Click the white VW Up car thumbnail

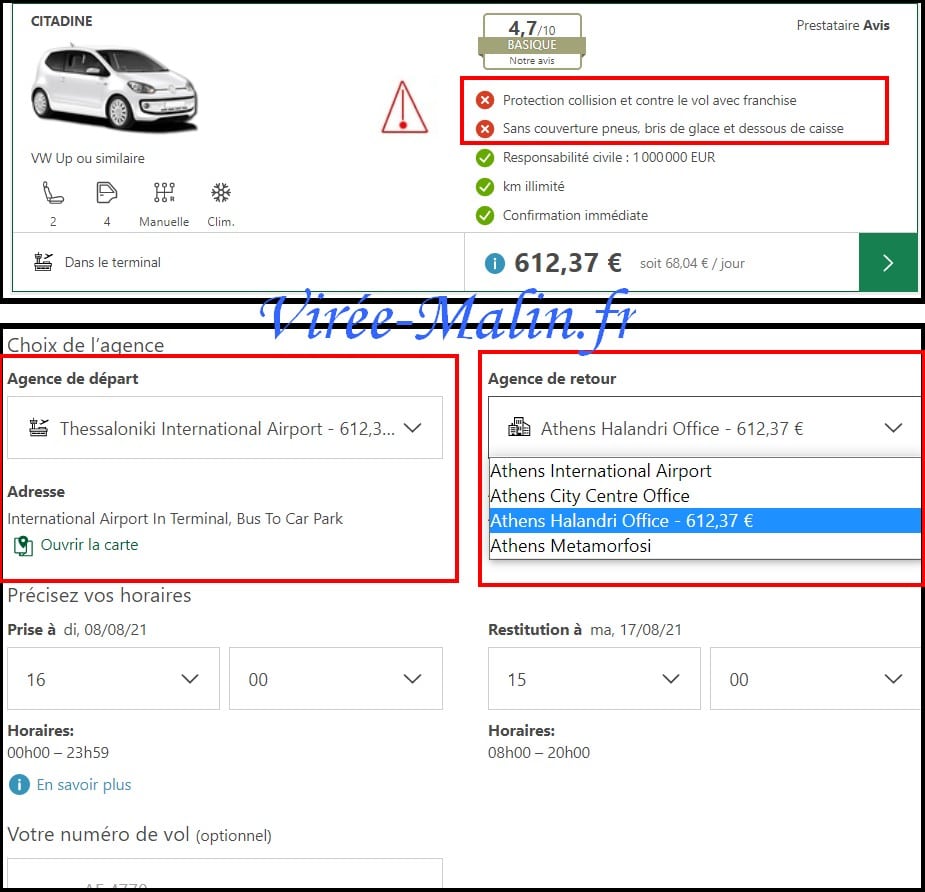[x=113, y=88]
